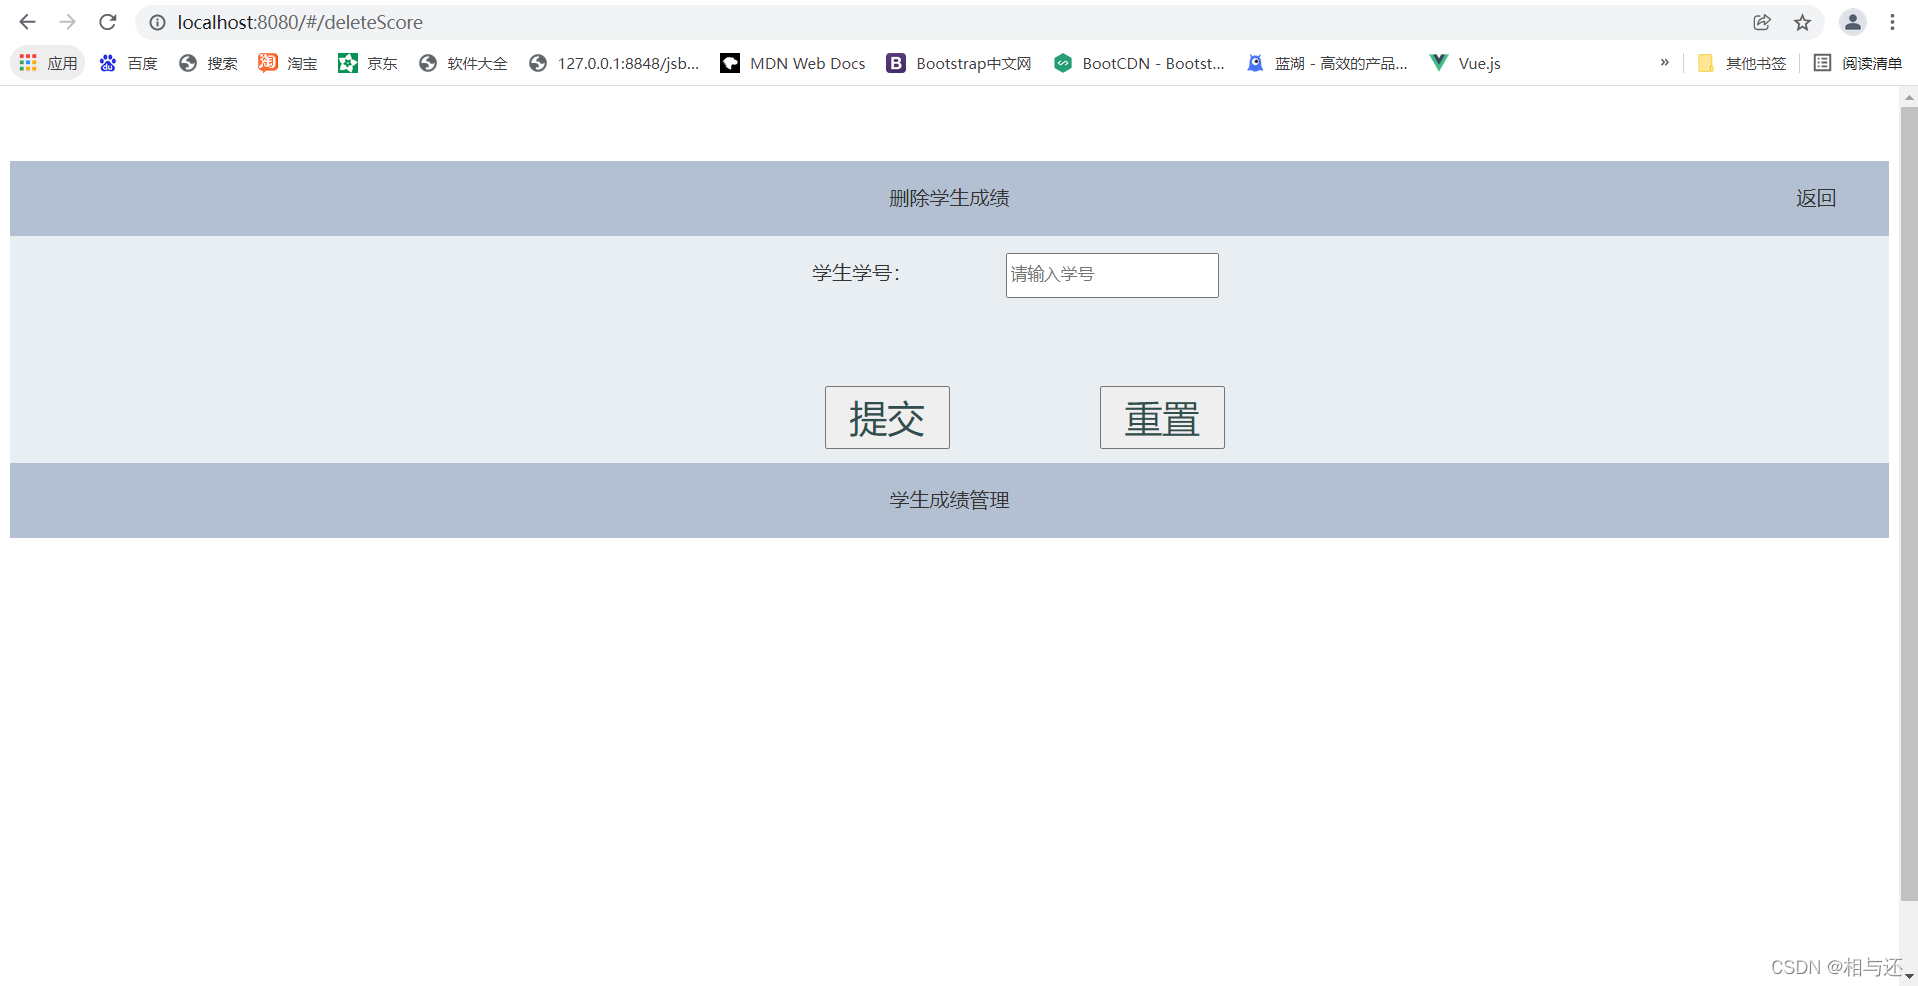Focus the 请输入学号 input field
The width and height of the screenshot is (1918, 986).
click(x=1112, y=275)
